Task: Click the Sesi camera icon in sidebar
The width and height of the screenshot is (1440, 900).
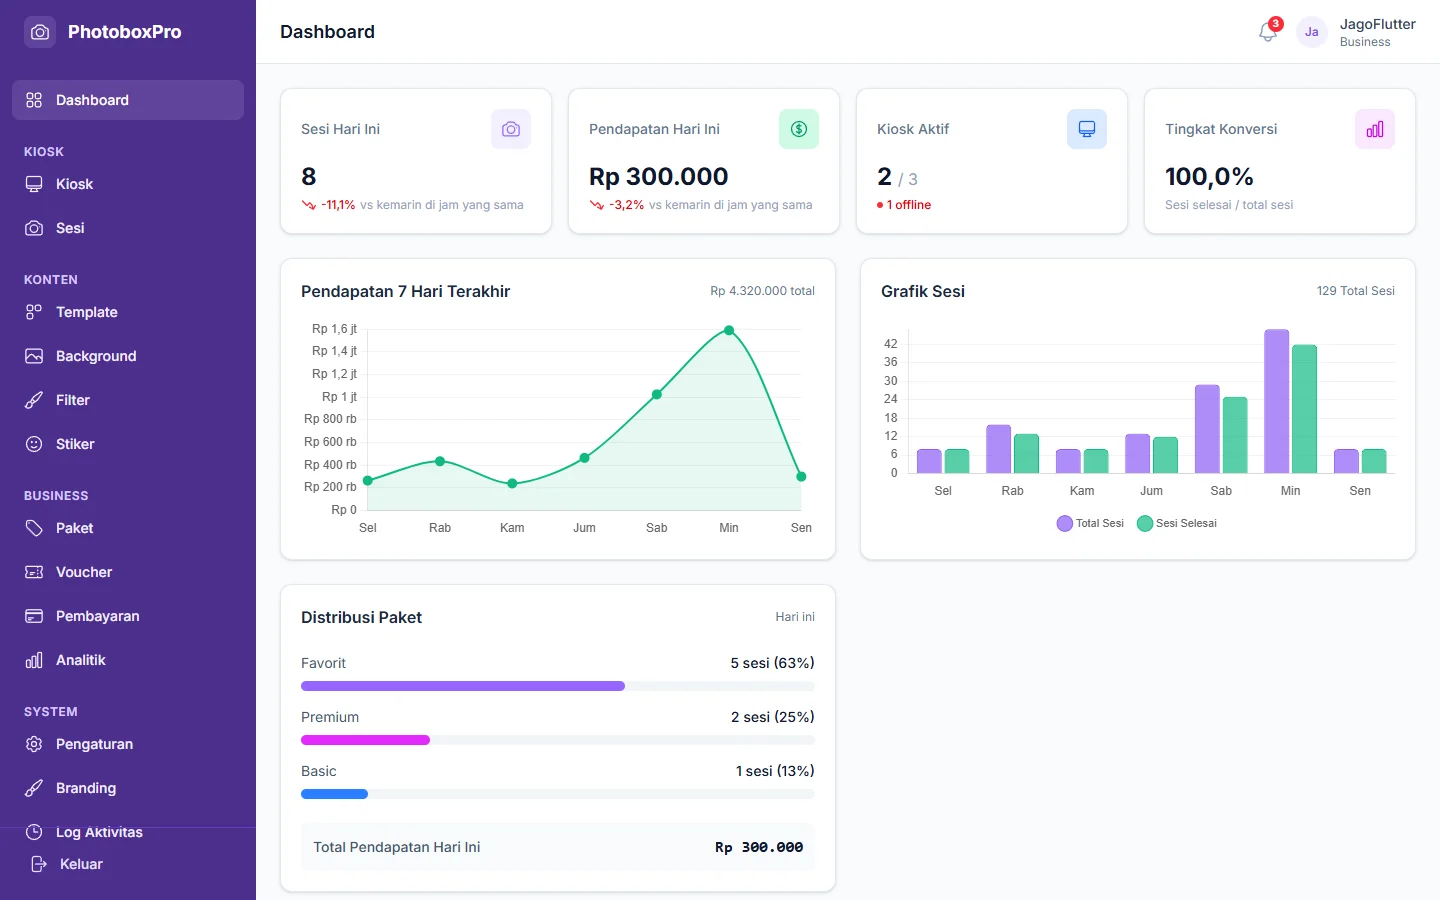Action: click(x=34, y=228)
